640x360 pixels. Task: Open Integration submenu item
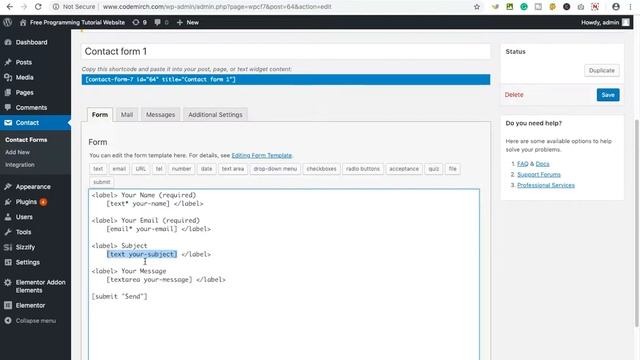pos(20,165)
